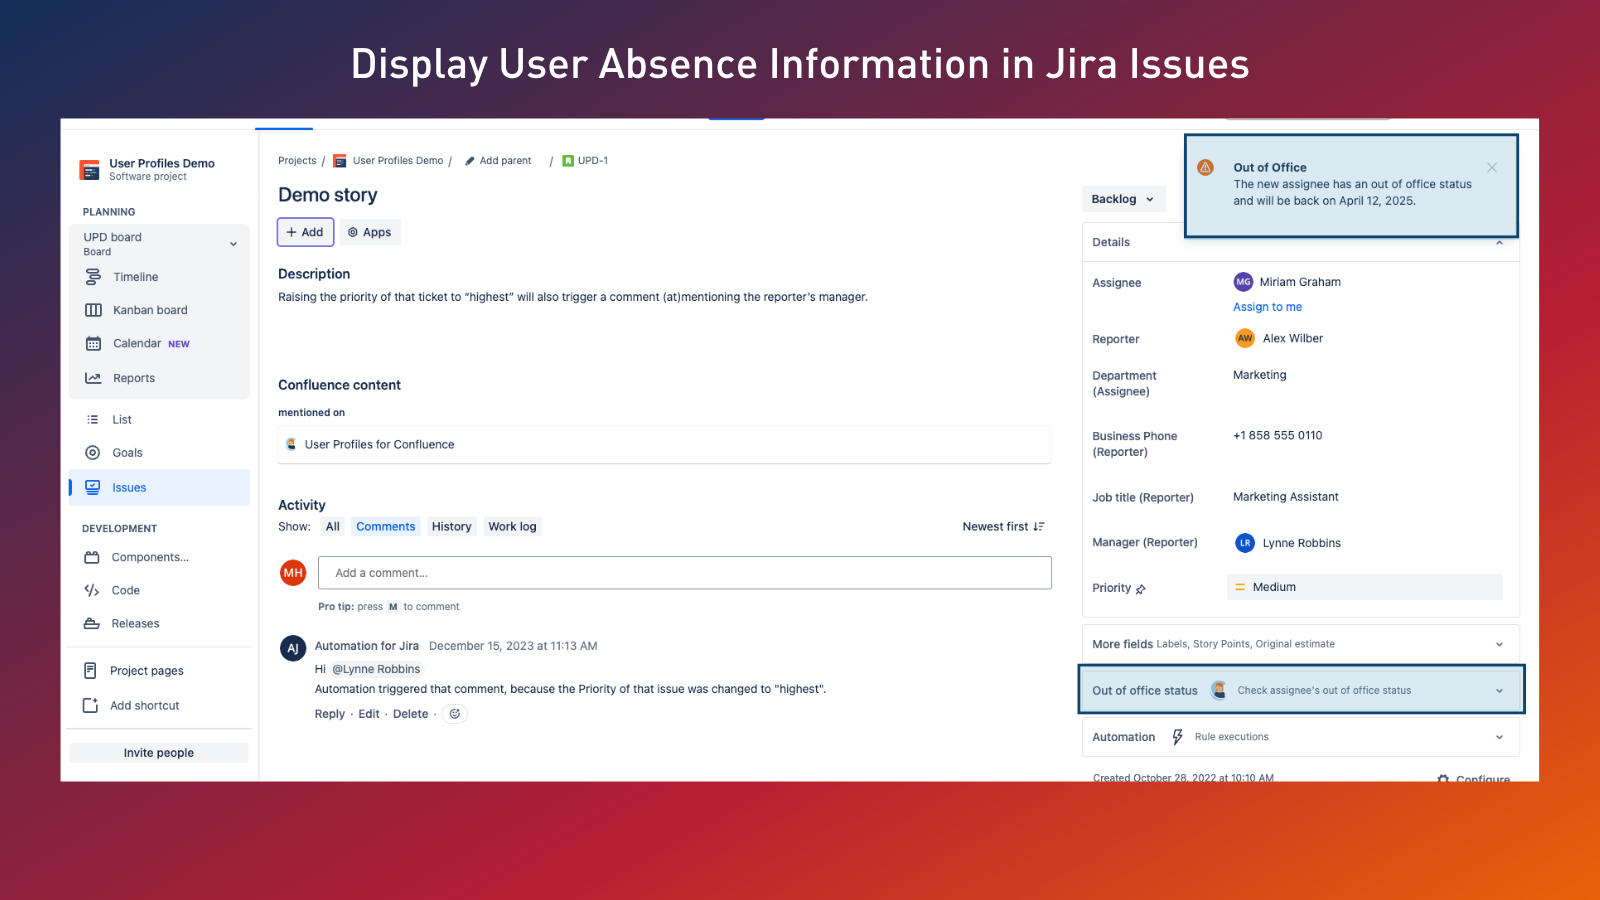Click the pin icon beside Priority
Image resolution: width=1600 pixels, height=900 pixels.
[x=1141, y=589]
